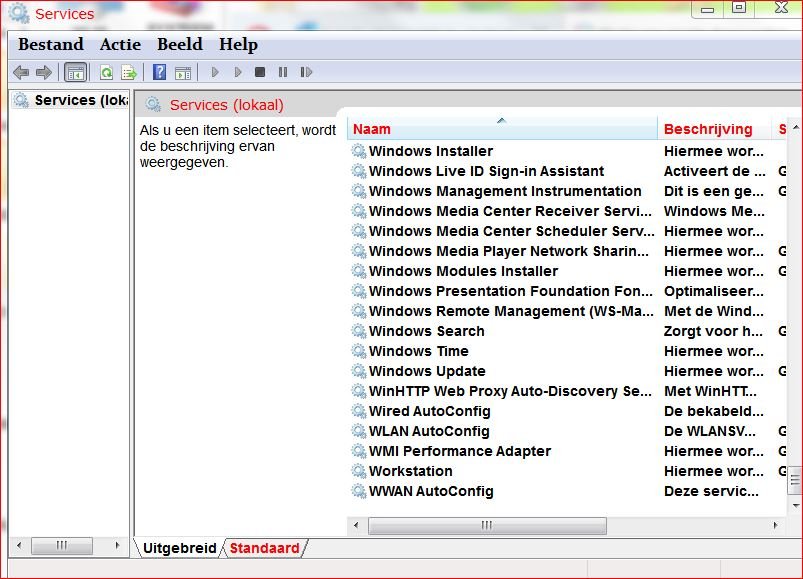Select Services (lokaal) in the left tree

(78, 100)
